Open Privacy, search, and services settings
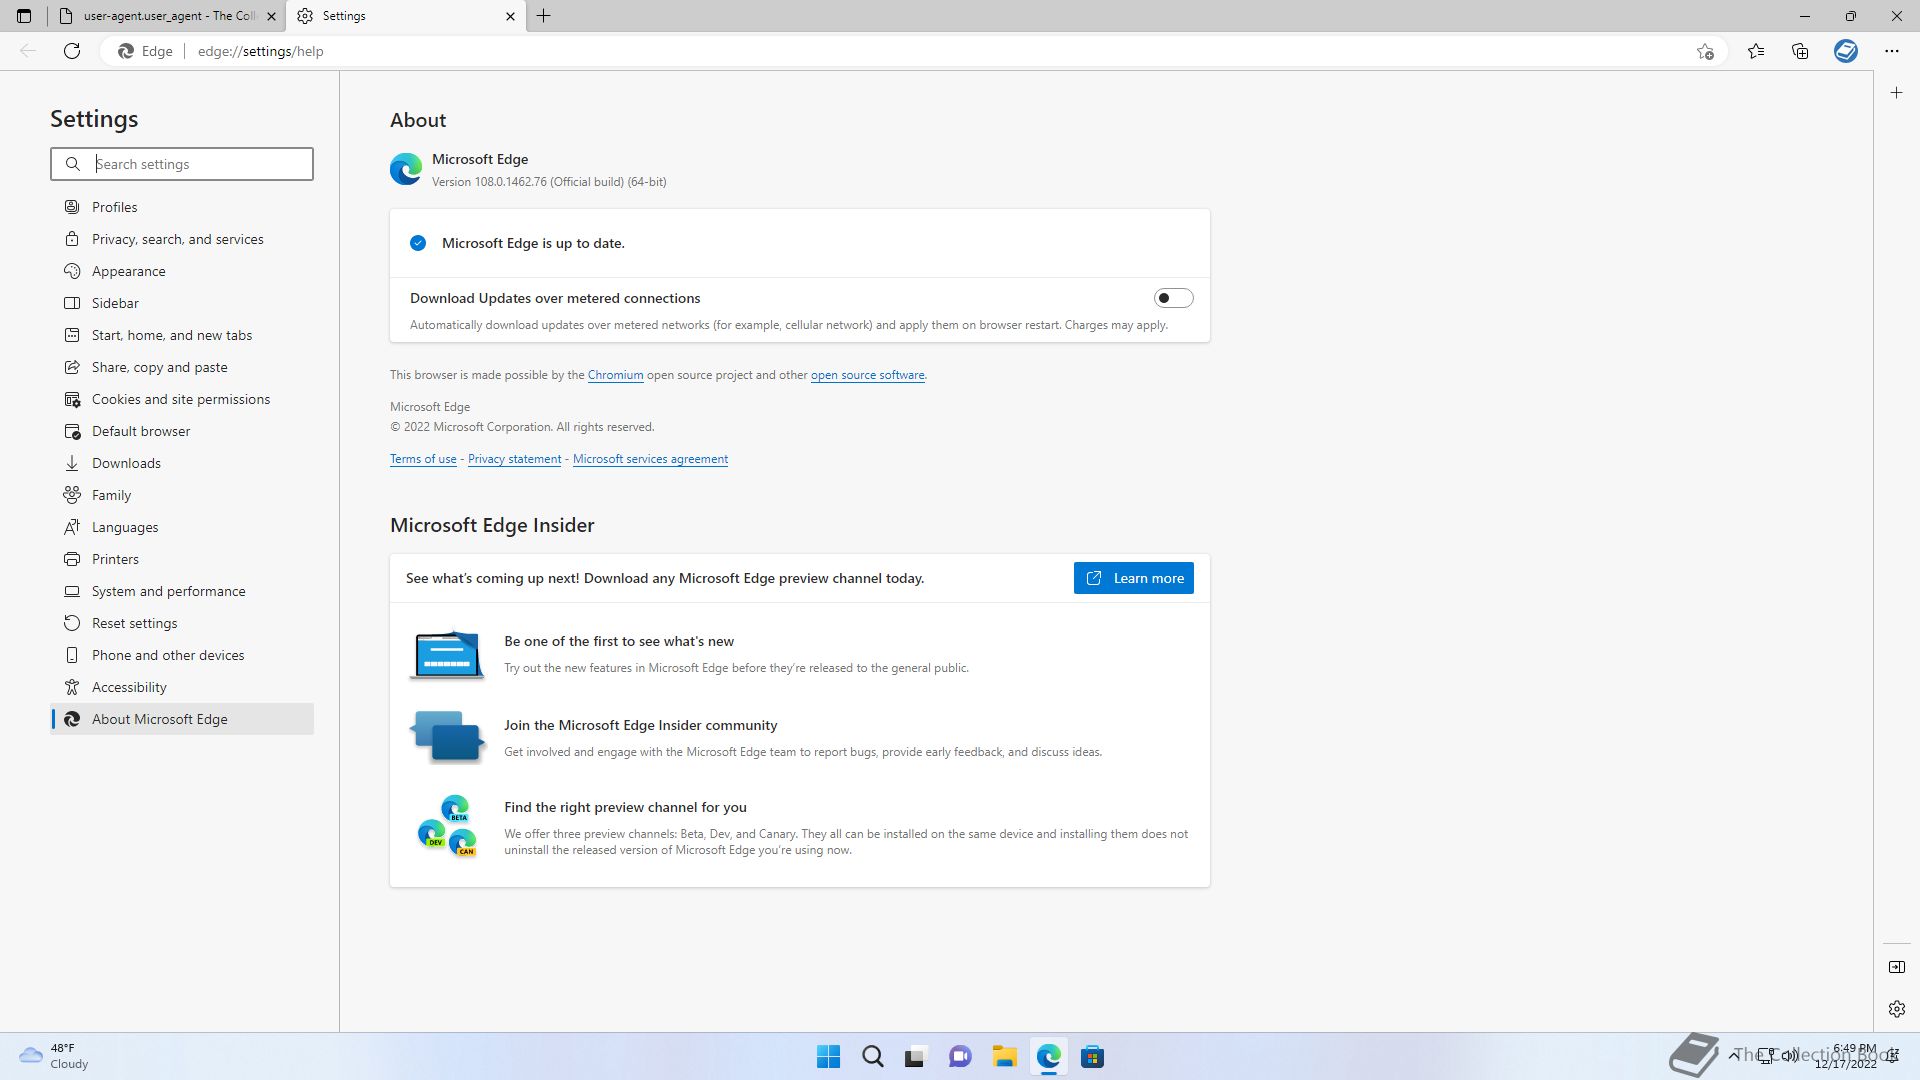Image resolution: width=1920 pixels, height=1080 pixels. 177,239
